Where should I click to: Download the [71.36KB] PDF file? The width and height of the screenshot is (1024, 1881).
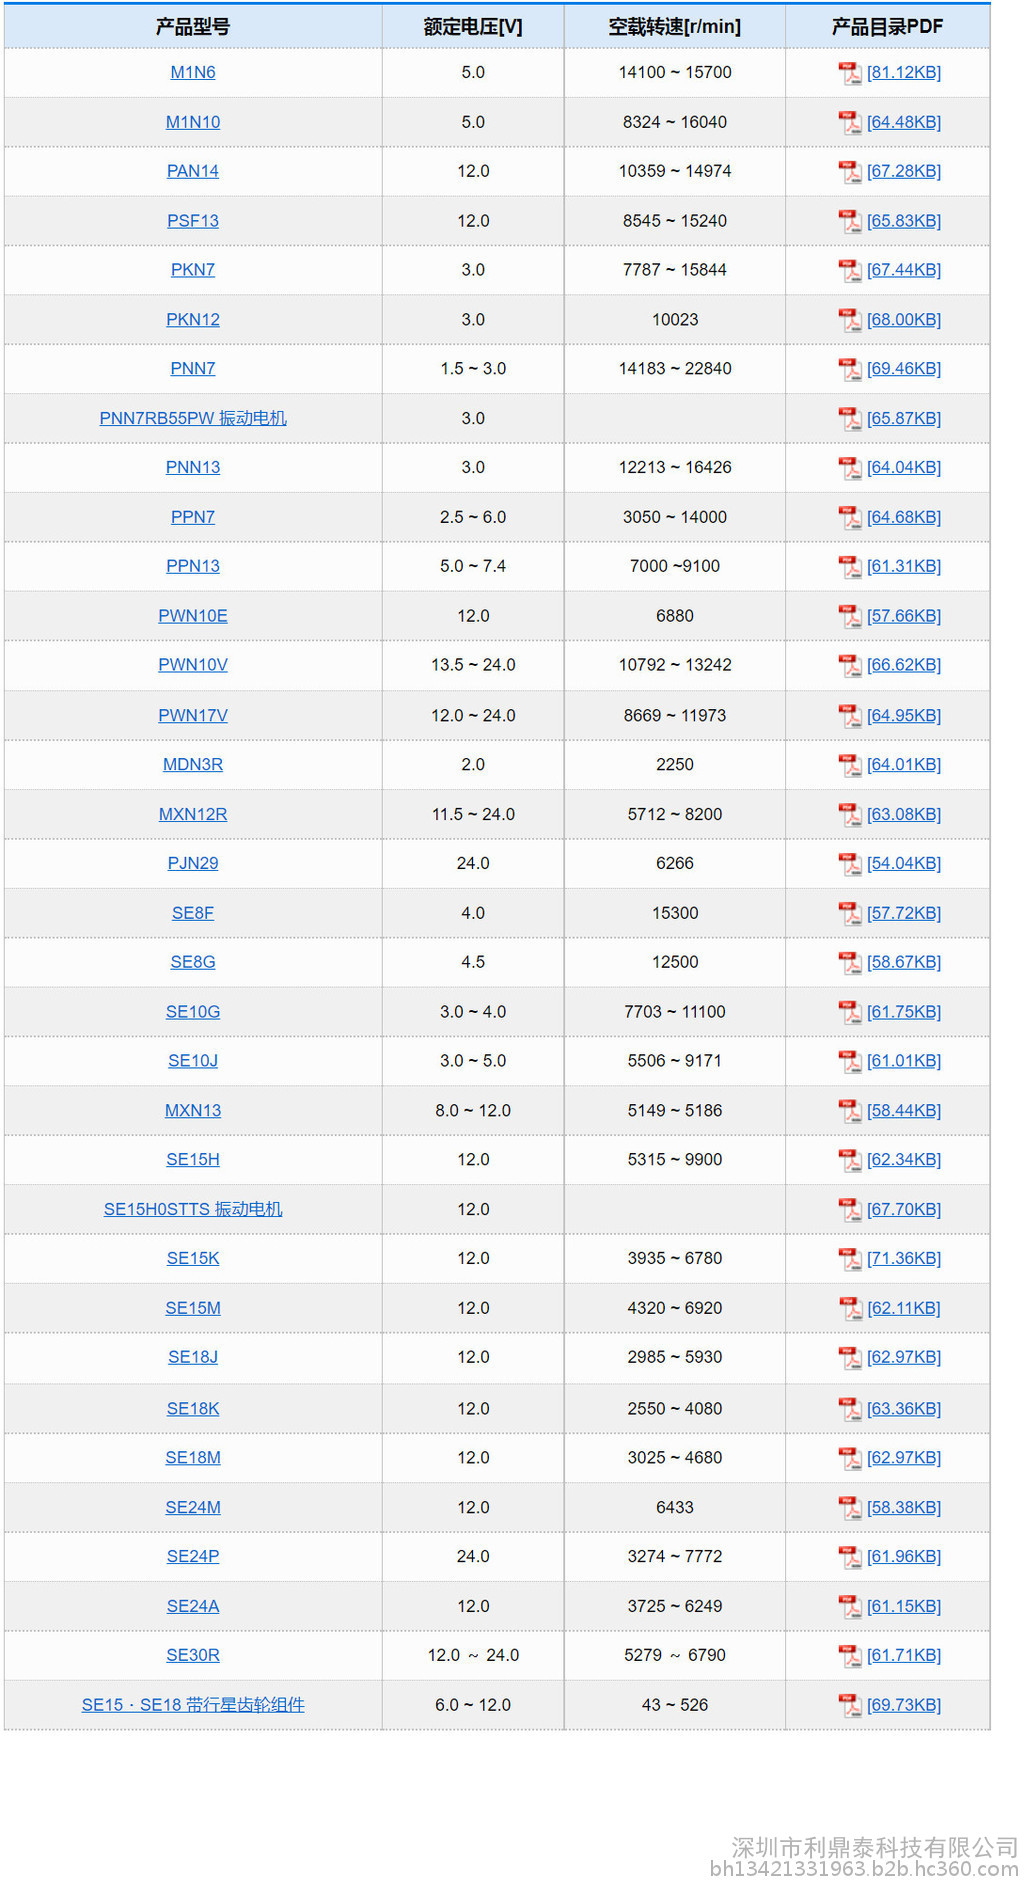click(x=904, y=1259)
